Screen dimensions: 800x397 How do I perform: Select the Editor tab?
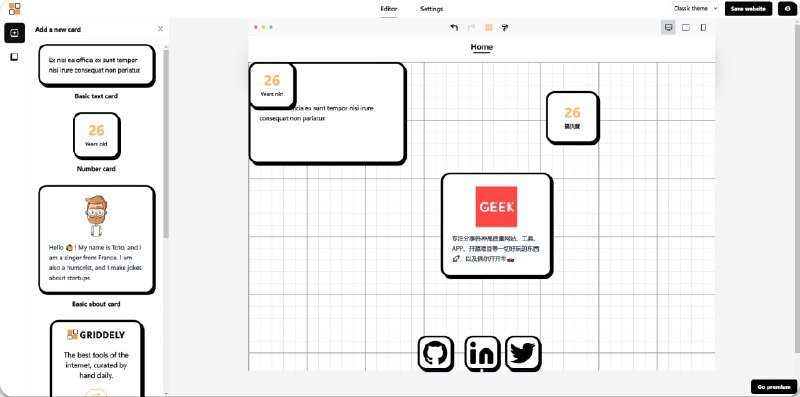coord(389,9)
